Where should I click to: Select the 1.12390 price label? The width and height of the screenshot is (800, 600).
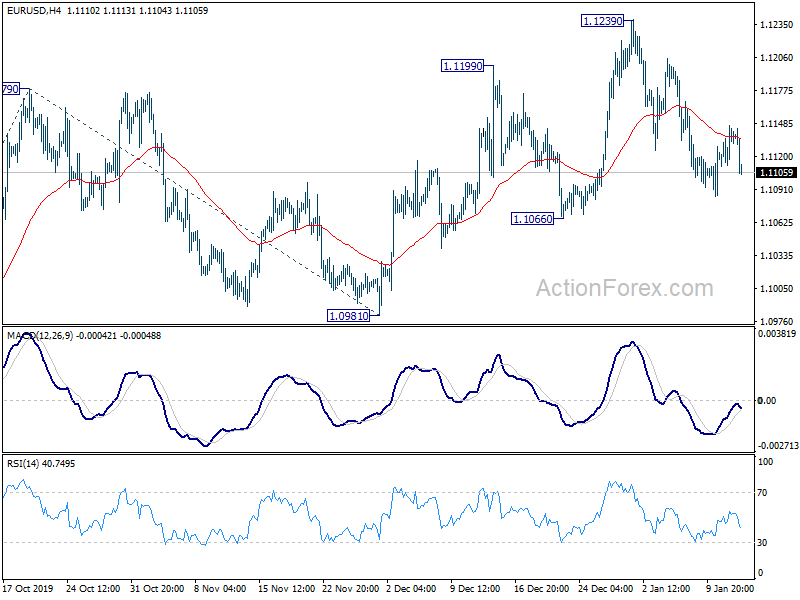[x=603, y=21]
